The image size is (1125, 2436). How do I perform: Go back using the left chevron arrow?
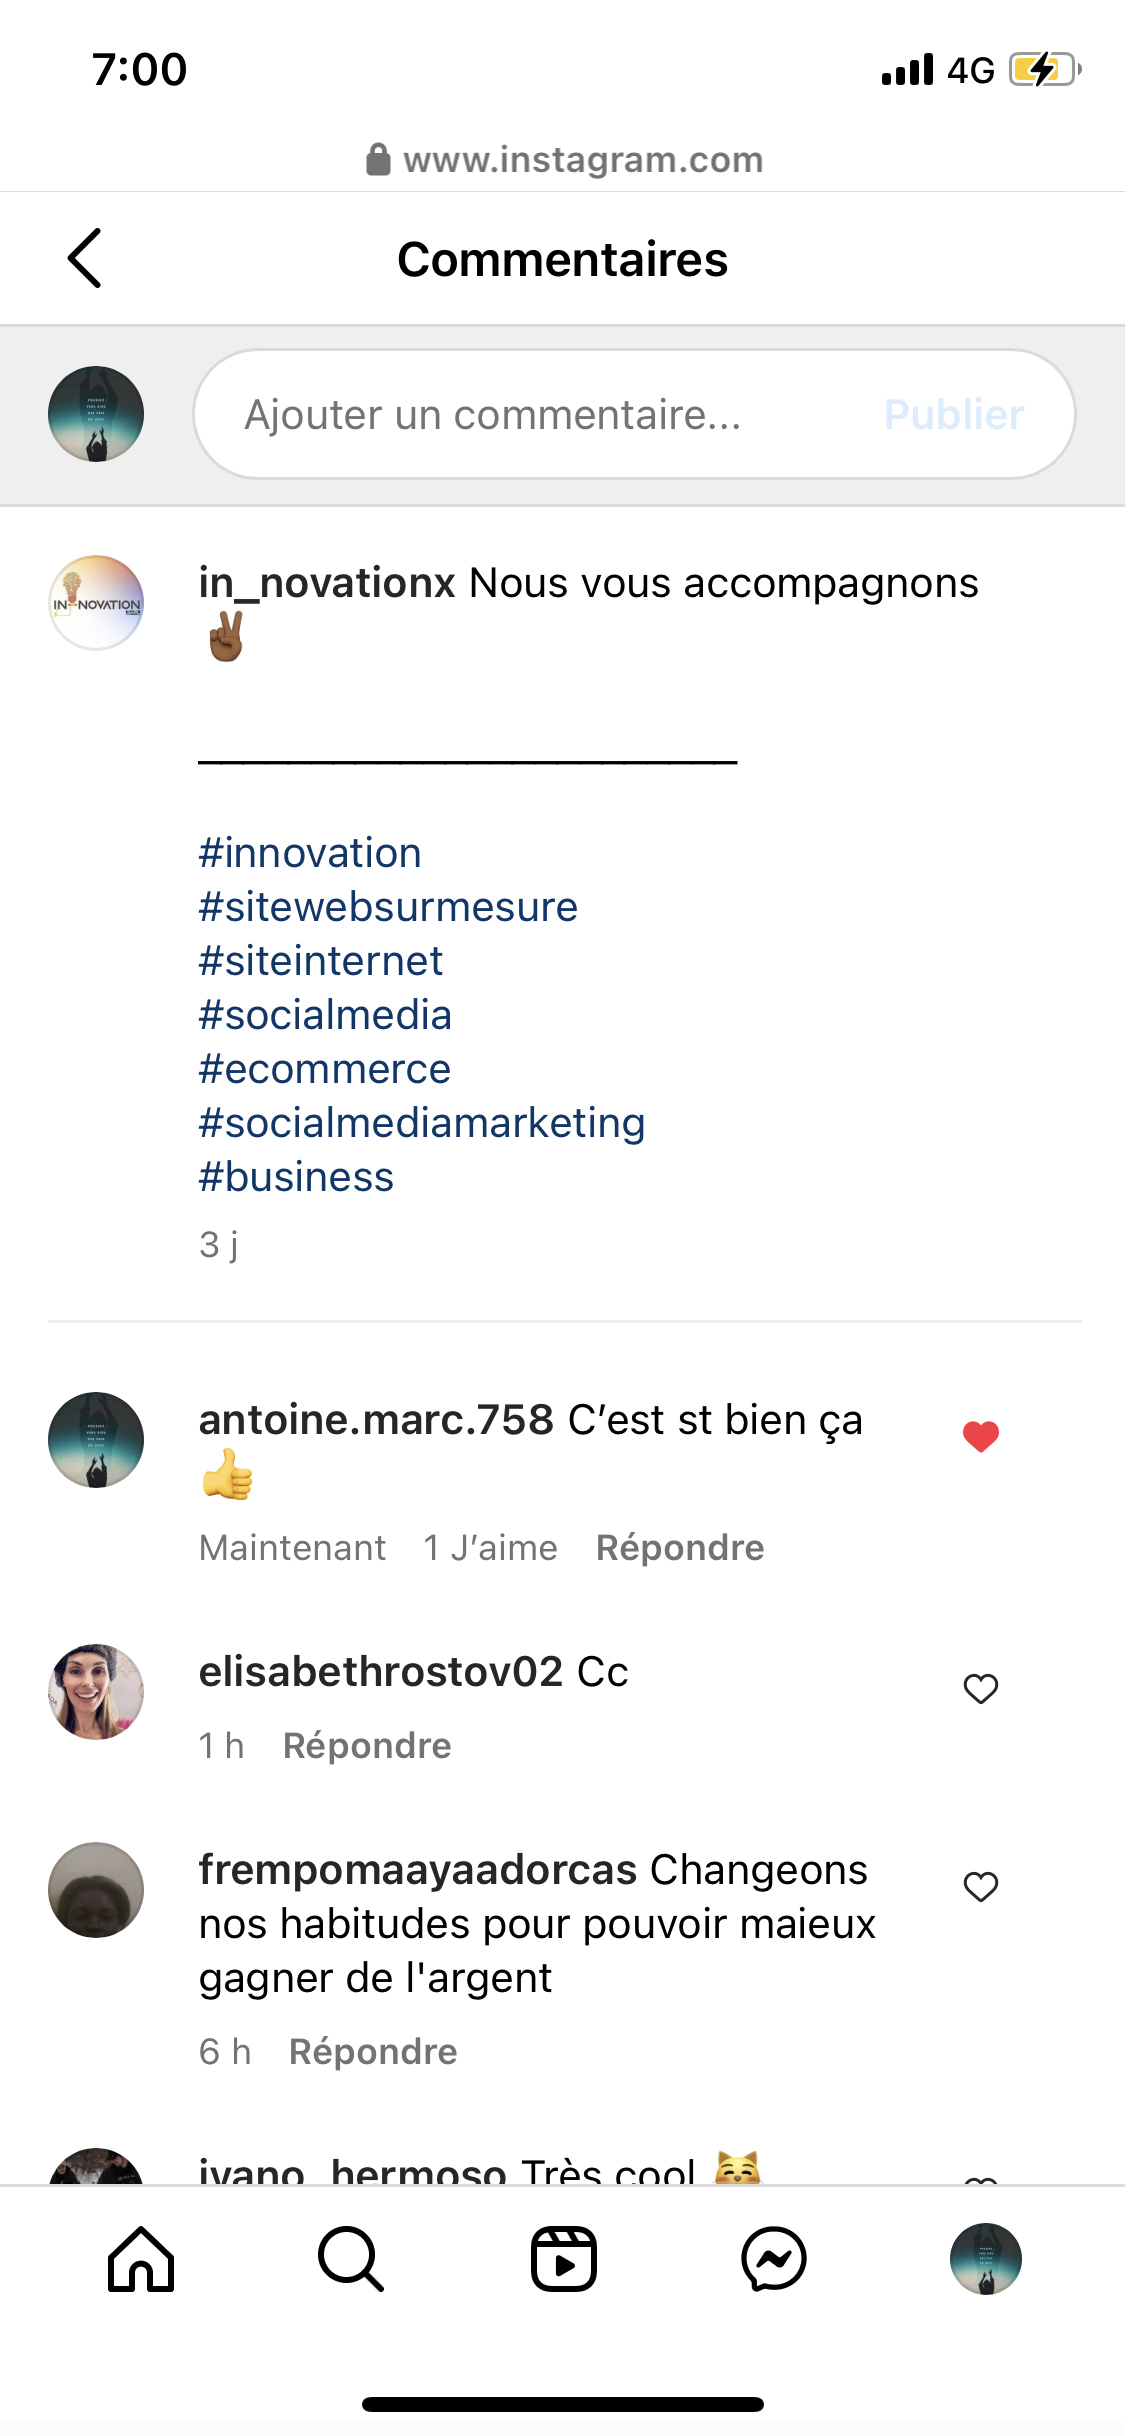85,258
